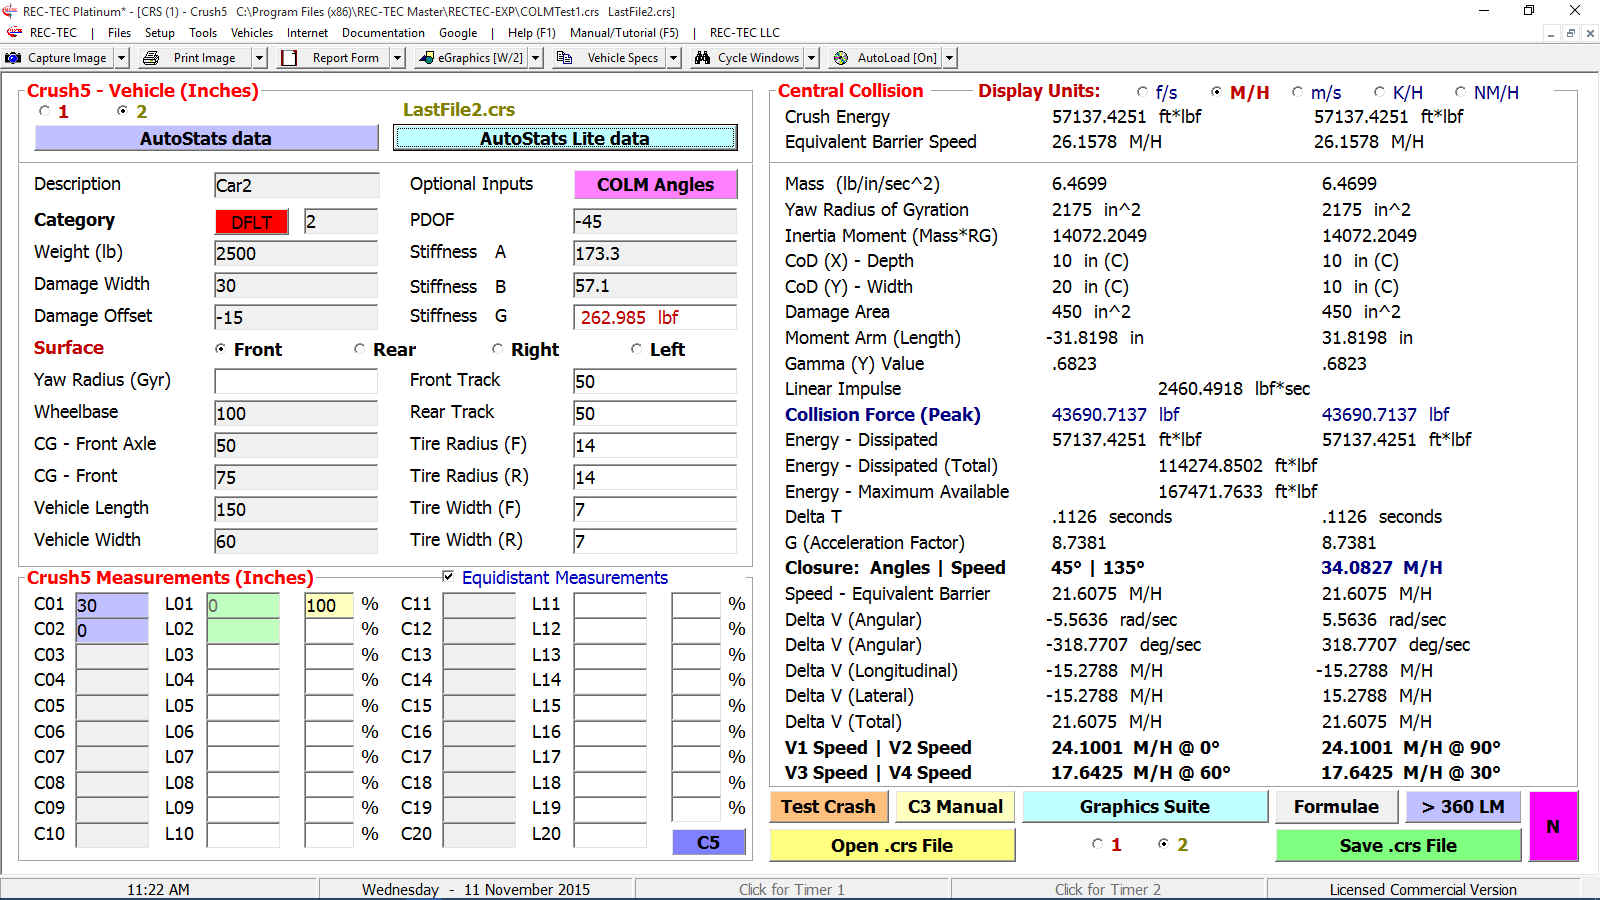Select m/s display units
Image resolution: width=1600 pixels, height=900 pixels.
(x=1297, y=92)
